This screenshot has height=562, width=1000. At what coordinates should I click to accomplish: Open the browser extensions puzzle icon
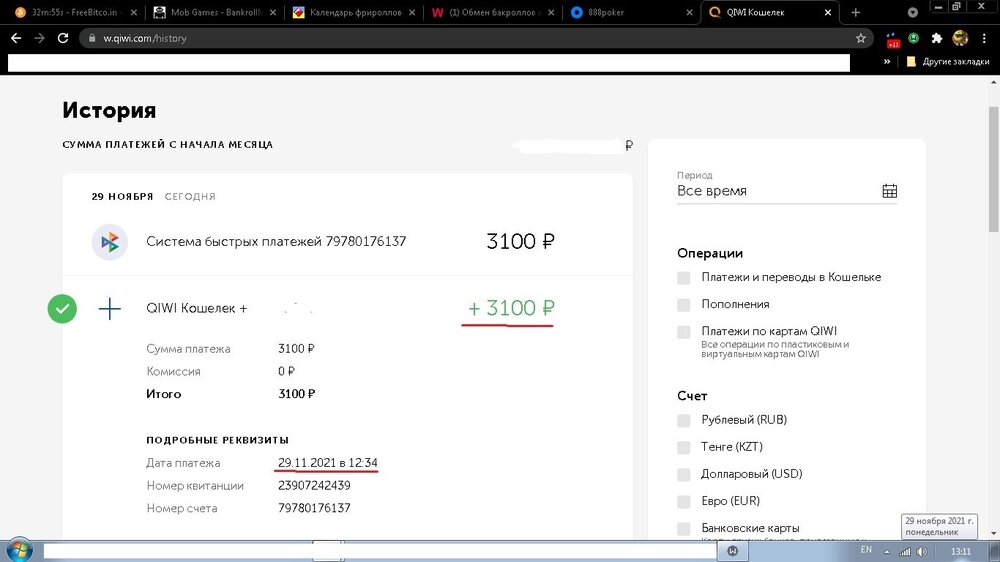pos(937,38)
